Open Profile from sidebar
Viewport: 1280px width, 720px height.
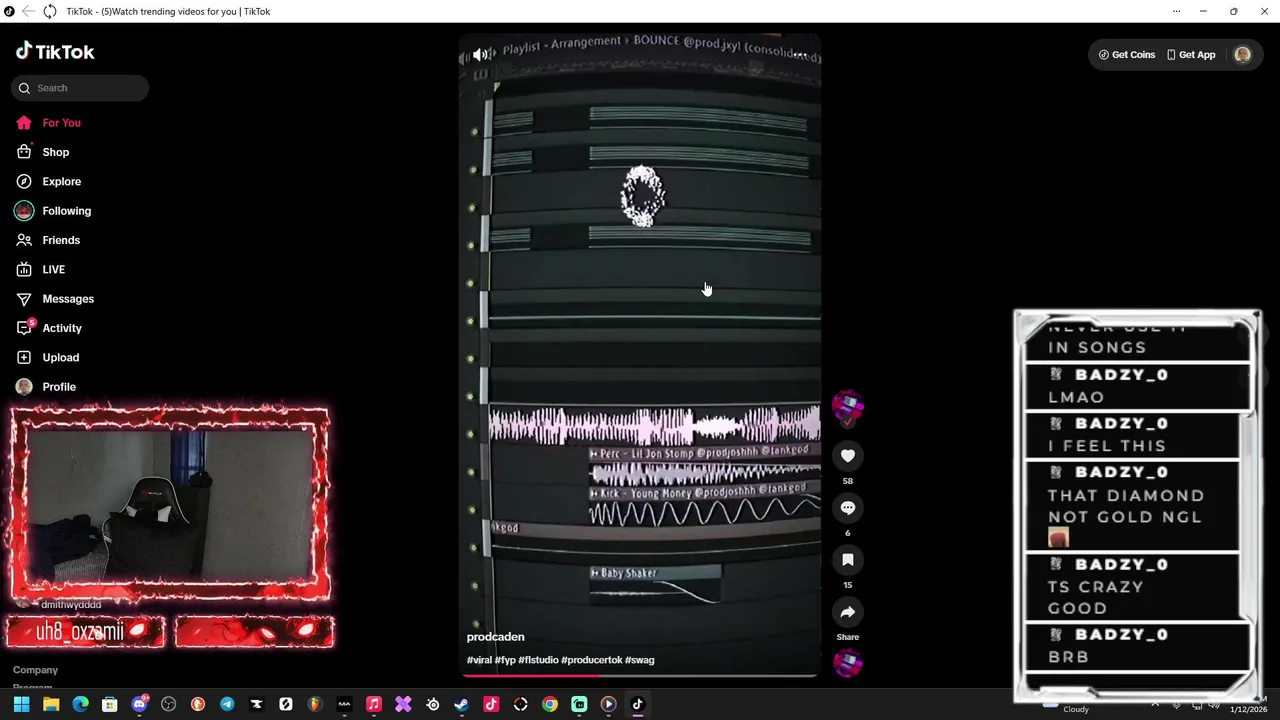coord(59,387)
